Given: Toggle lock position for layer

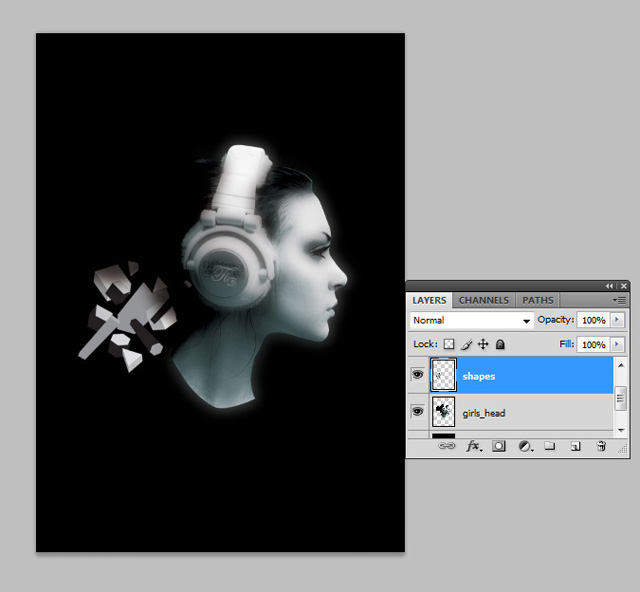Looking at the screenshot, I should [x=483, y=344].
